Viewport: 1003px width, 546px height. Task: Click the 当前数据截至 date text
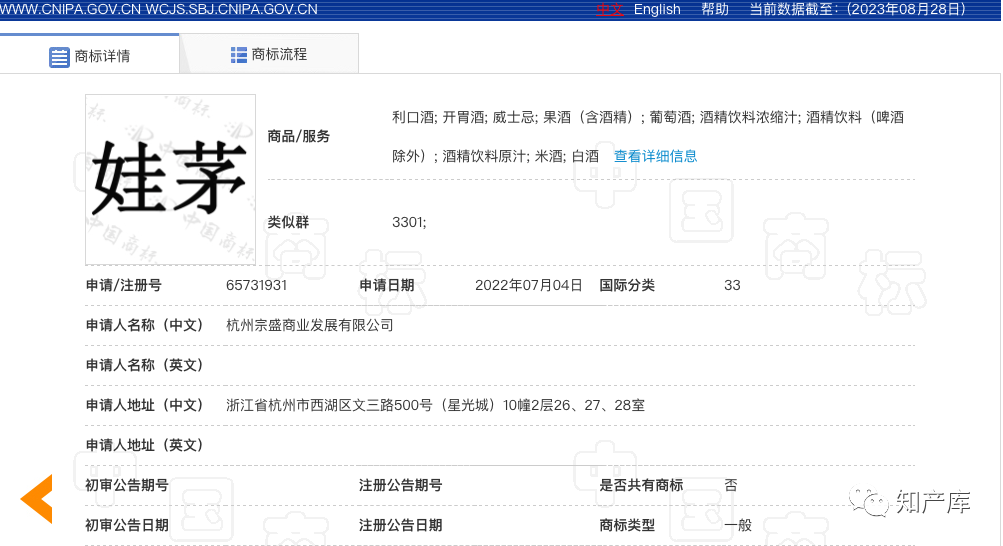(x=859, y=9)
